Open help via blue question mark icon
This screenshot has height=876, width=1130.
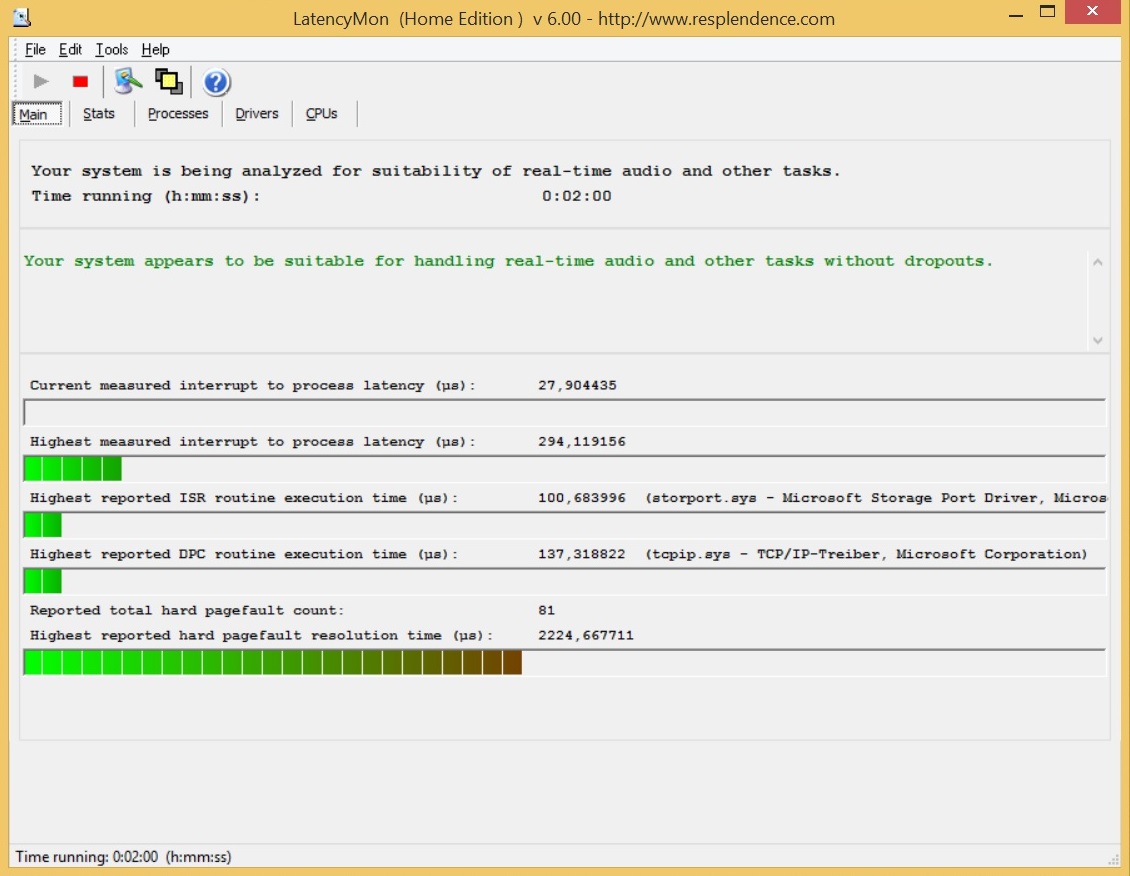click(x=215, y=82)
